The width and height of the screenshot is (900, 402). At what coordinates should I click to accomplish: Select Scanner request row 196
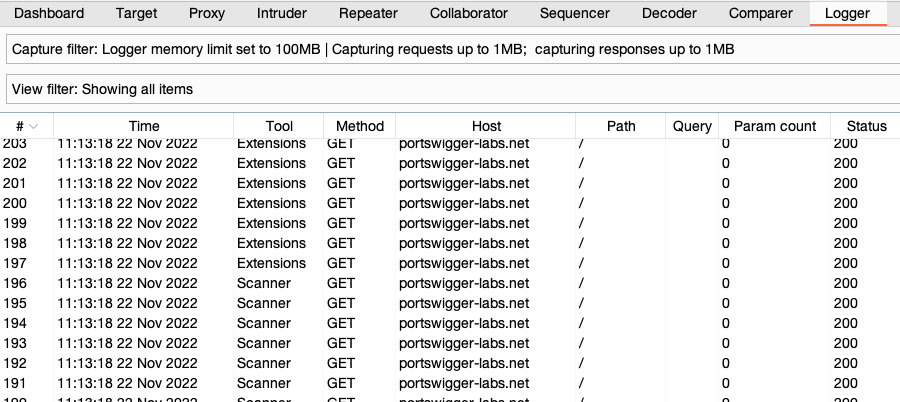(300, 283)
